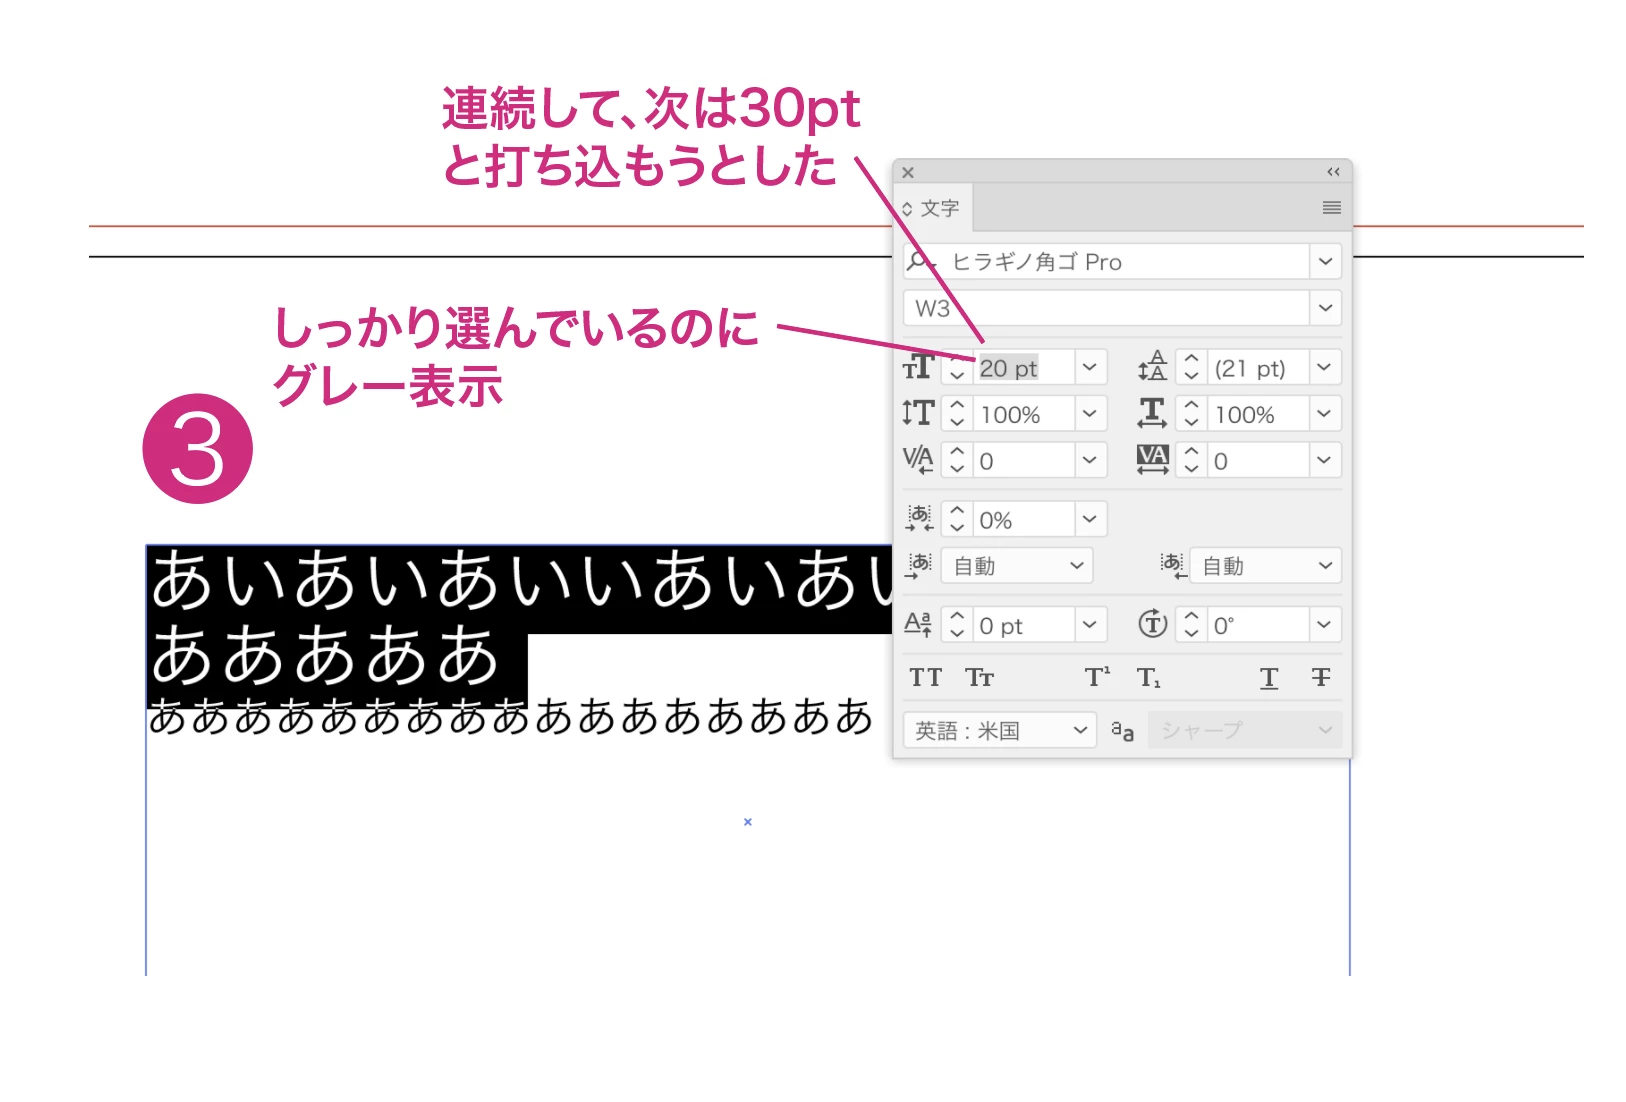The width and height of the screenshot is (1626, 1102).
Task: Open the kerning dropdown arrow
Action: [1090, 460]
